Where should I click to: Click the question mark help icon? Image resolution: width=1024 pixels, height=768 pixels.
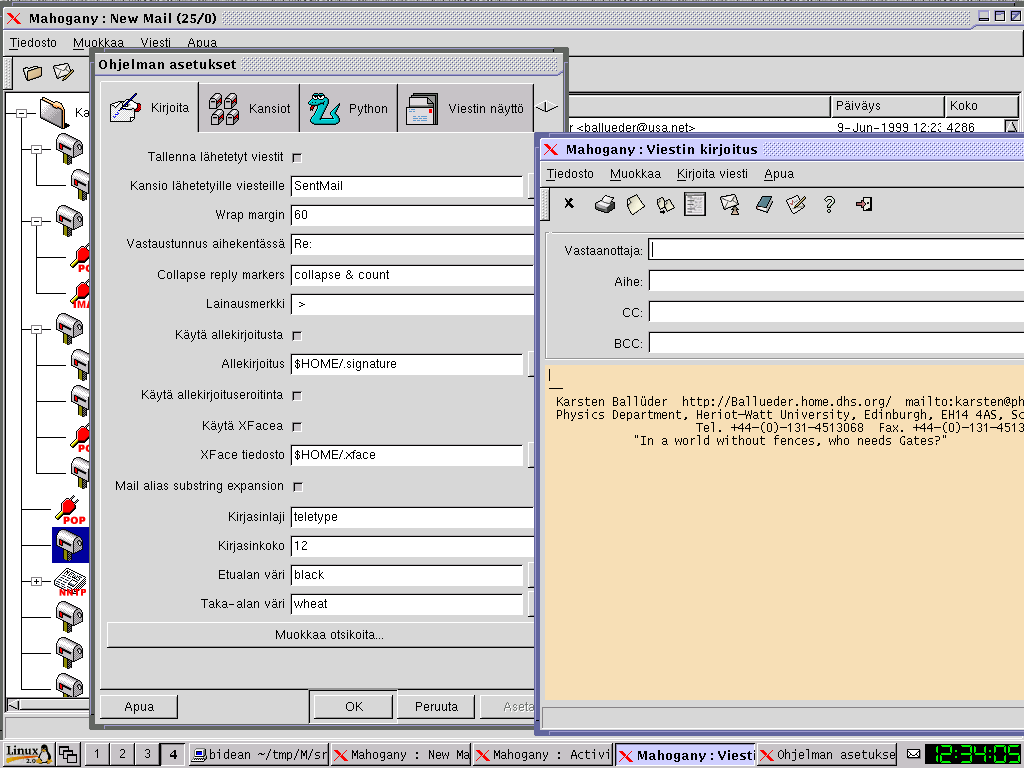coord(829,204)
